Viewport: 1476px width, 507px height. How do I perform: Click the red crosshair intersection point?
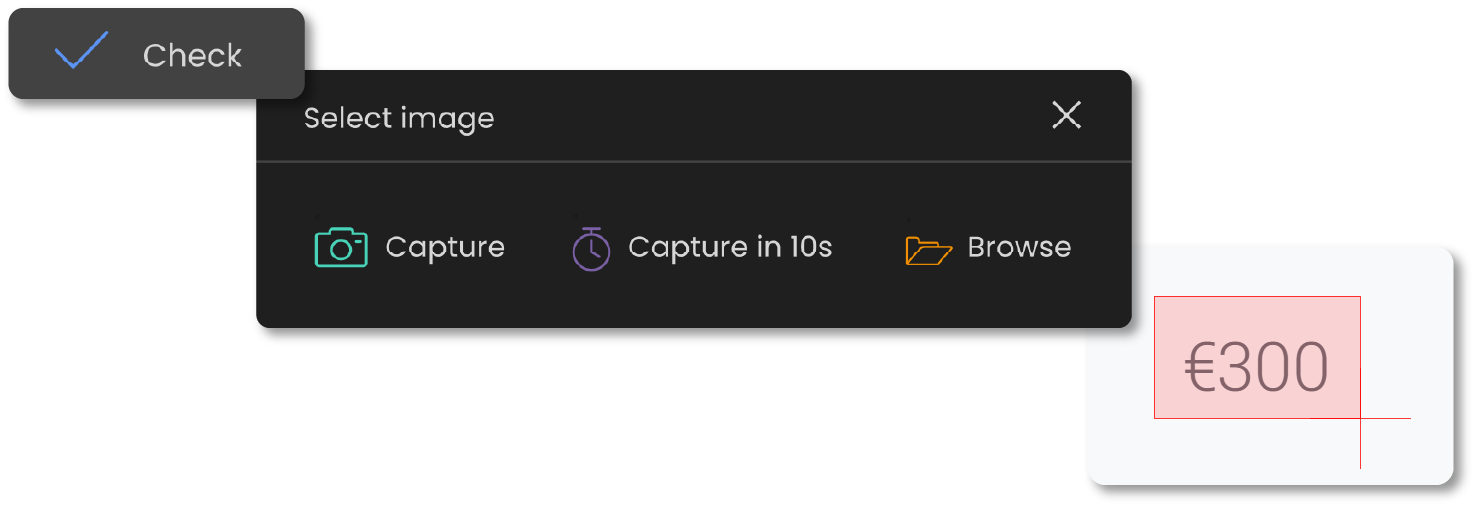coord(1360,418)
